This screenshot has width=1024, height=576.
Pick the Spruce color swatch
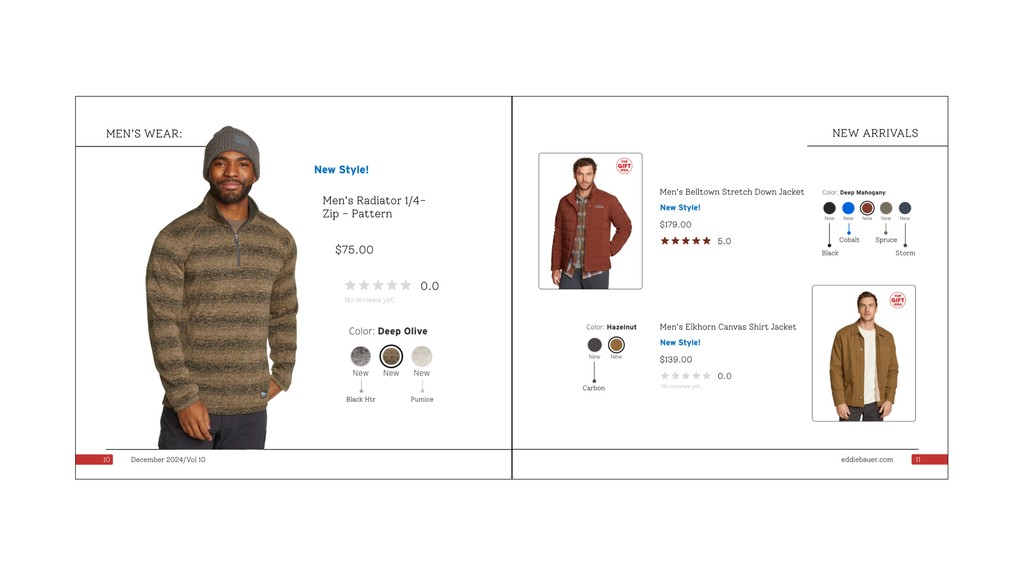[x=886, y=208]
